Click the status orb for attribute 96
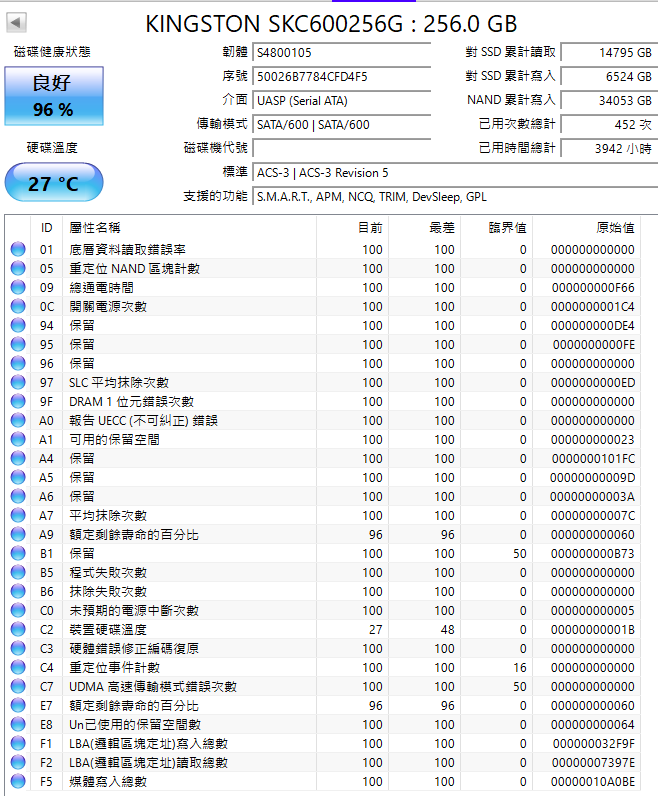 18,363
